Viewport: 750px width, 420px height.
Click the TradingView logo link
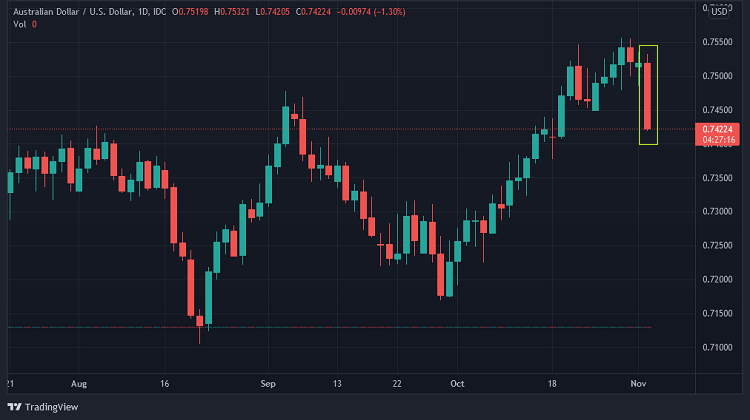click(x=43, y=407)
